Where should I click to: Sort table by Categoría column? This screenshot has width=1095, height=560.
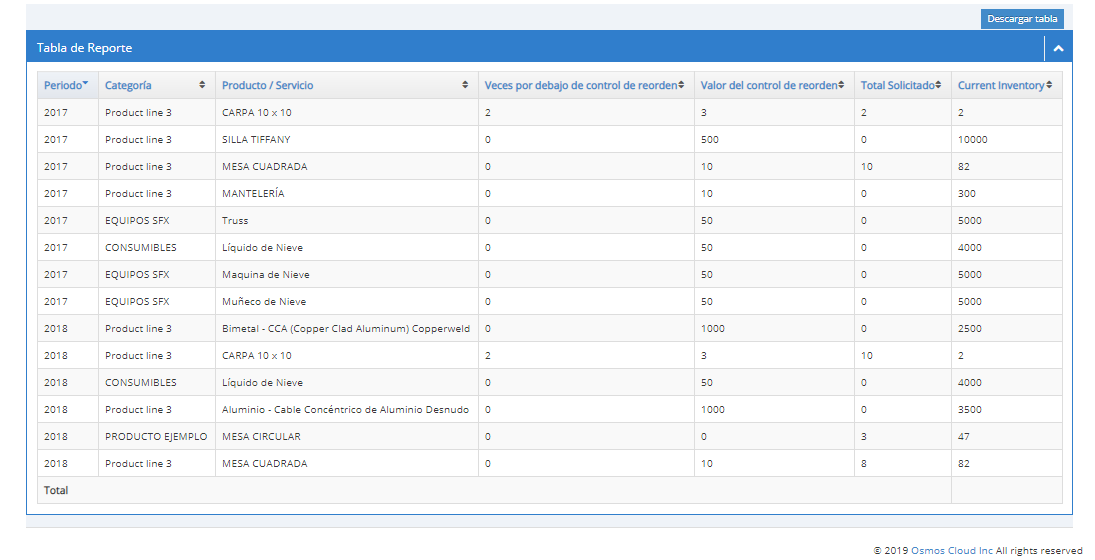(156, 85)
